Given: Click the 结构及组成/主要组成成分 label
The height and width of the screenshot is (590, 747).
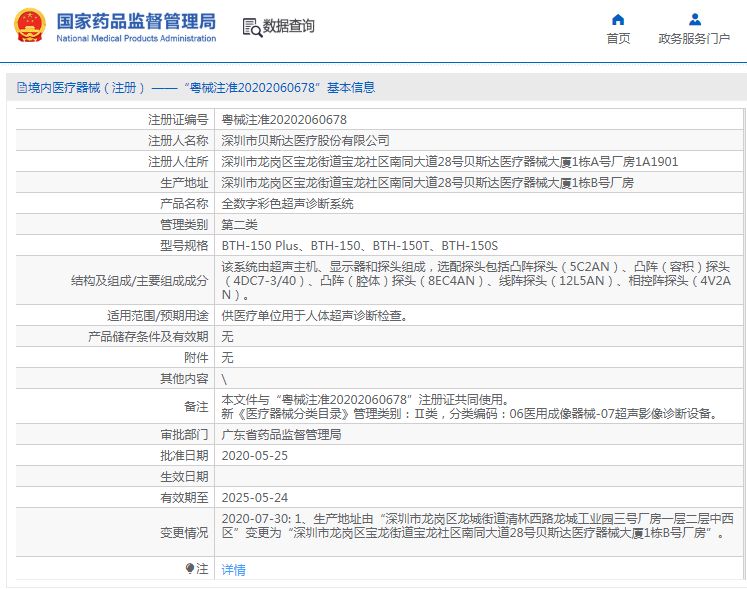Looking at the screenshot, I should pos(140,281).
